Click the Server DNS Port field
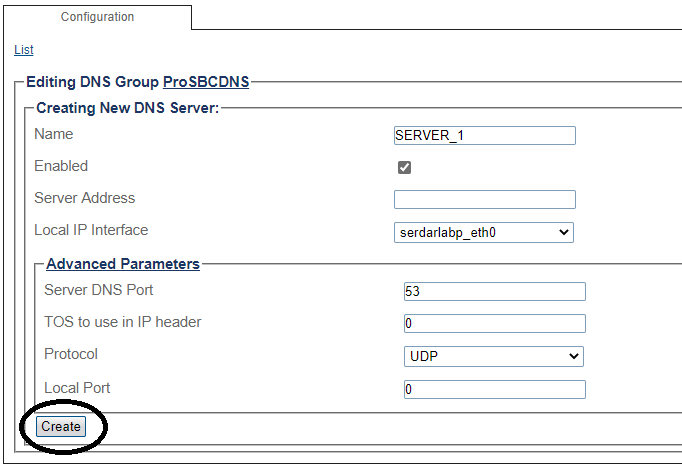The image size is (682, 470). 494,291
